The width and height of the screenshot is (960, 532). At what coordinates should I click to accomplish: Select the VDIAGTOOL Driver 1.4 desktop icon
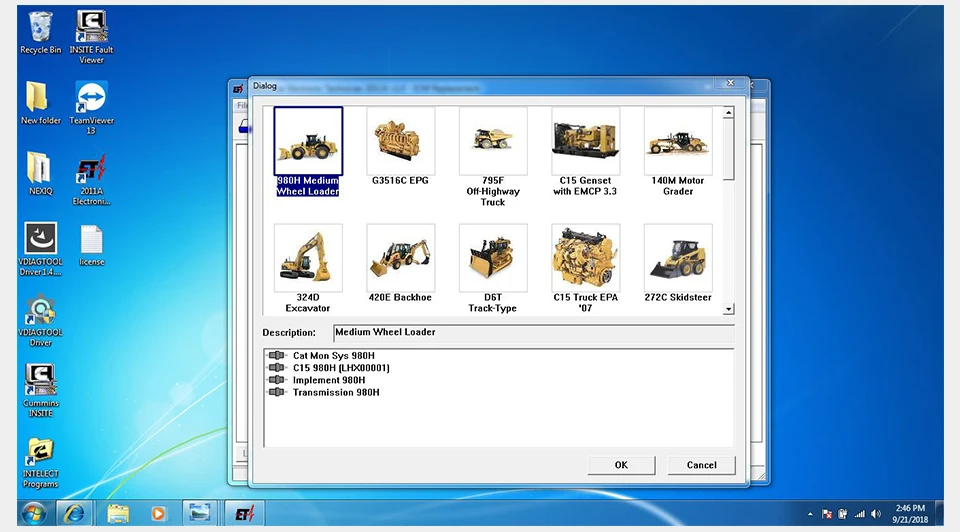40,249
